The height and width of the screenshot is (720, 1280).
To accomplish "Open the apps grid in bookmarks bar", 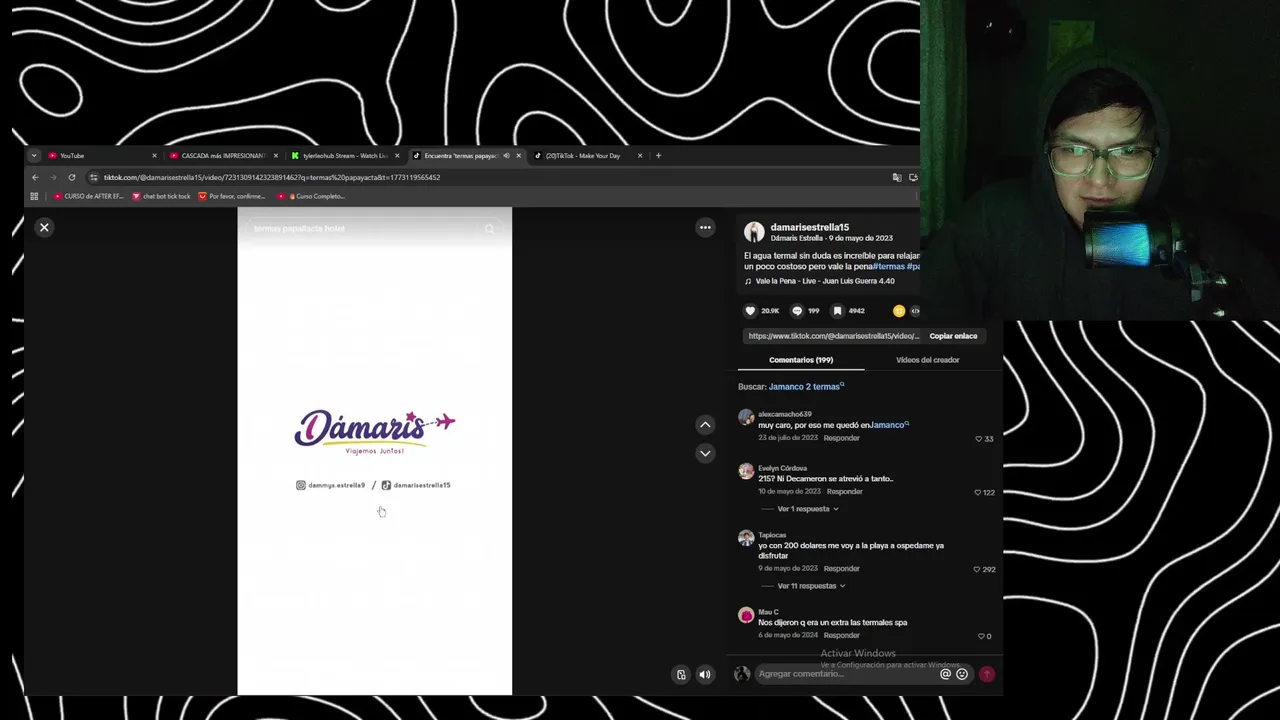I will point(34,196).
